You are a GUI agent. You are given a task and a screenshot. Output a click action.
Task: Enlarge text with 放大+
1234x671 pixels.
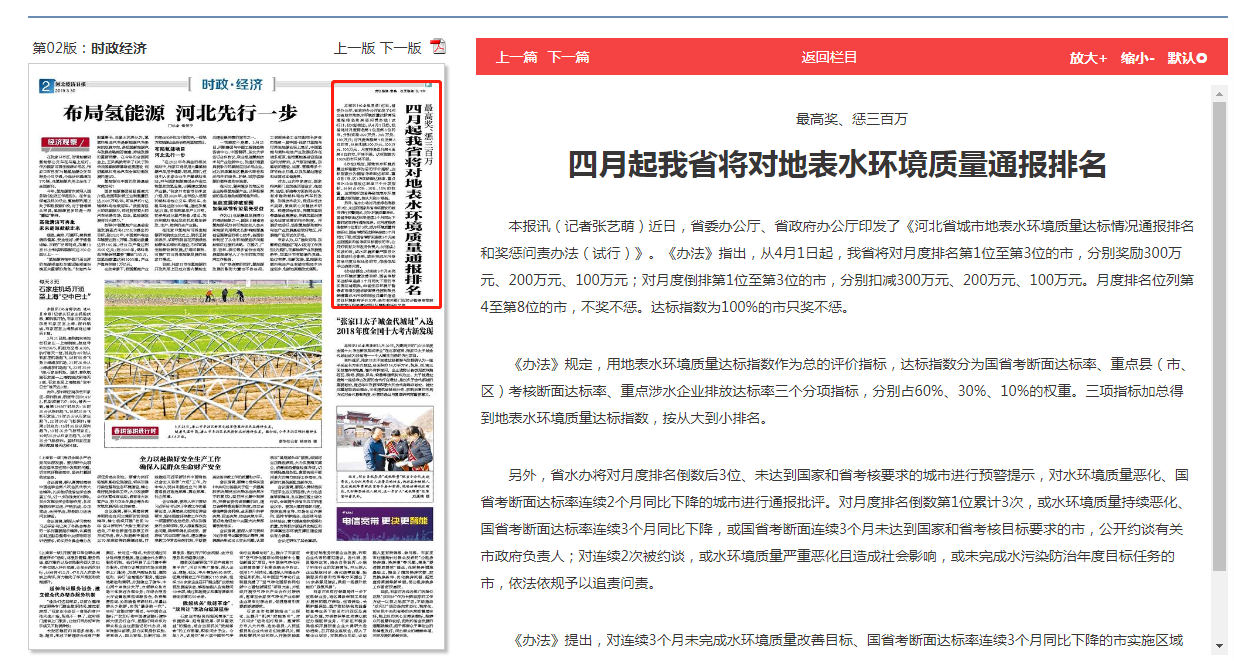point(1088,58)
